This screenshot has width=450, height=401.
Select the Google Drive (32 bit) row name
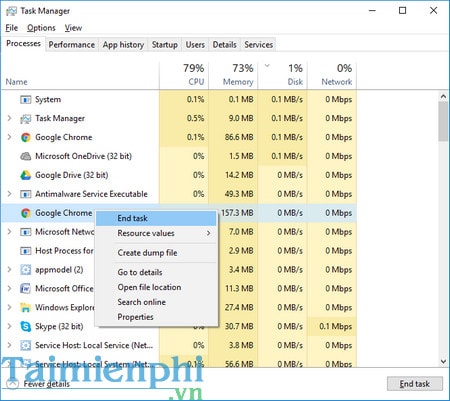pos(72,175)
